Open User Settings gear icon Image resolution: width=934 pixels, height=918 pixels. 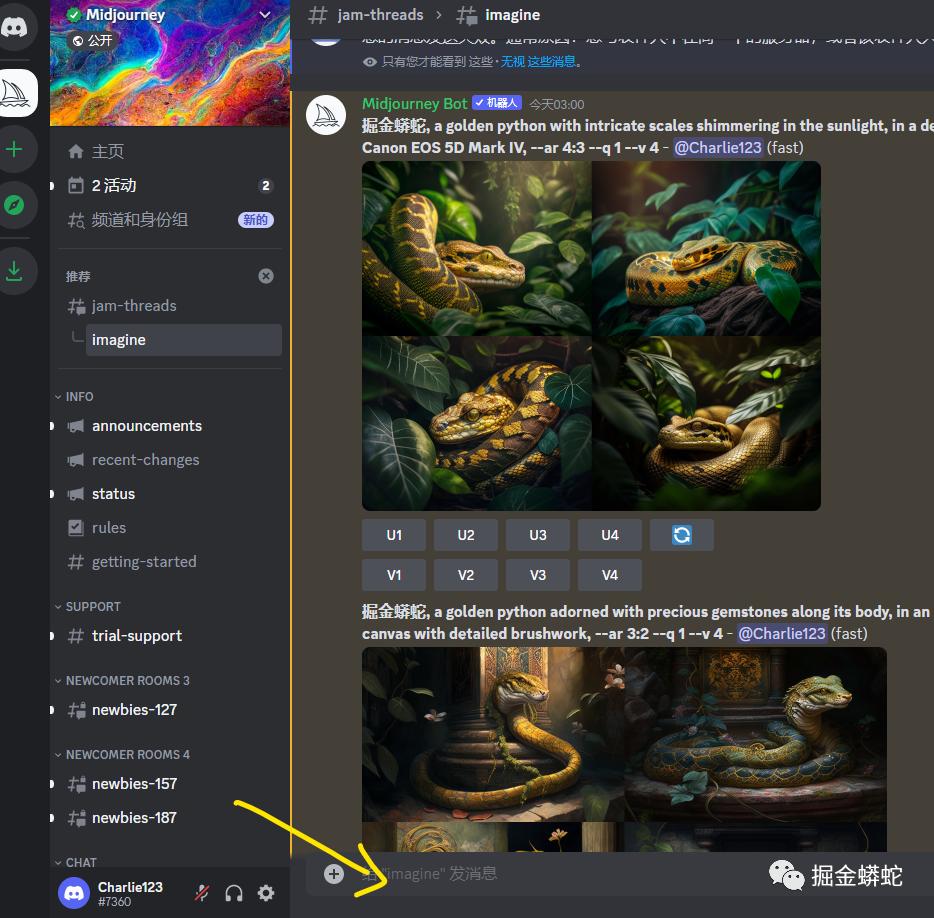(x=266, y=893)
